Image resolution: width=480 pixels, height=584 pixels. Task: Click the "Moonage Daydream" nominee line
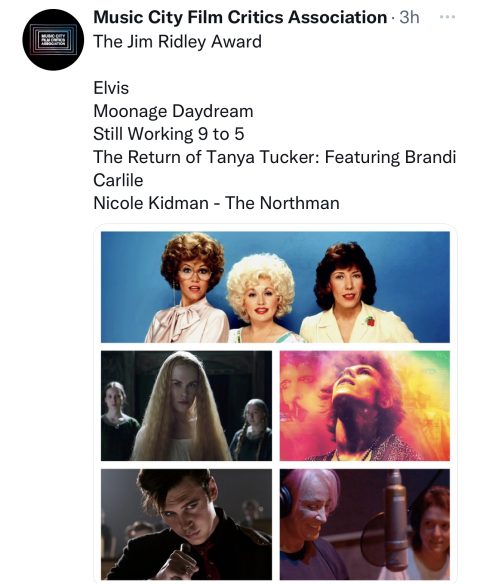pos(173,111)
